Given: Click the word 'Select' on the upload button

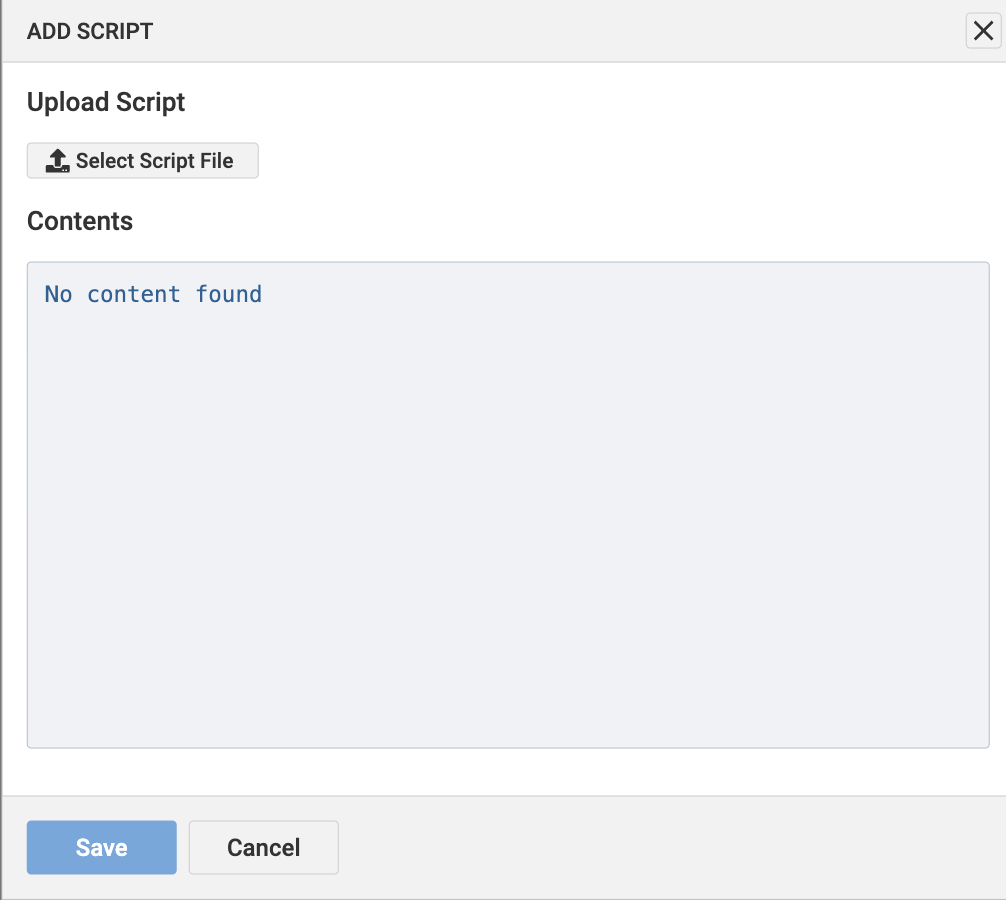Looking at the screenshot, I should pyautogui.click(x=103, y=161).
